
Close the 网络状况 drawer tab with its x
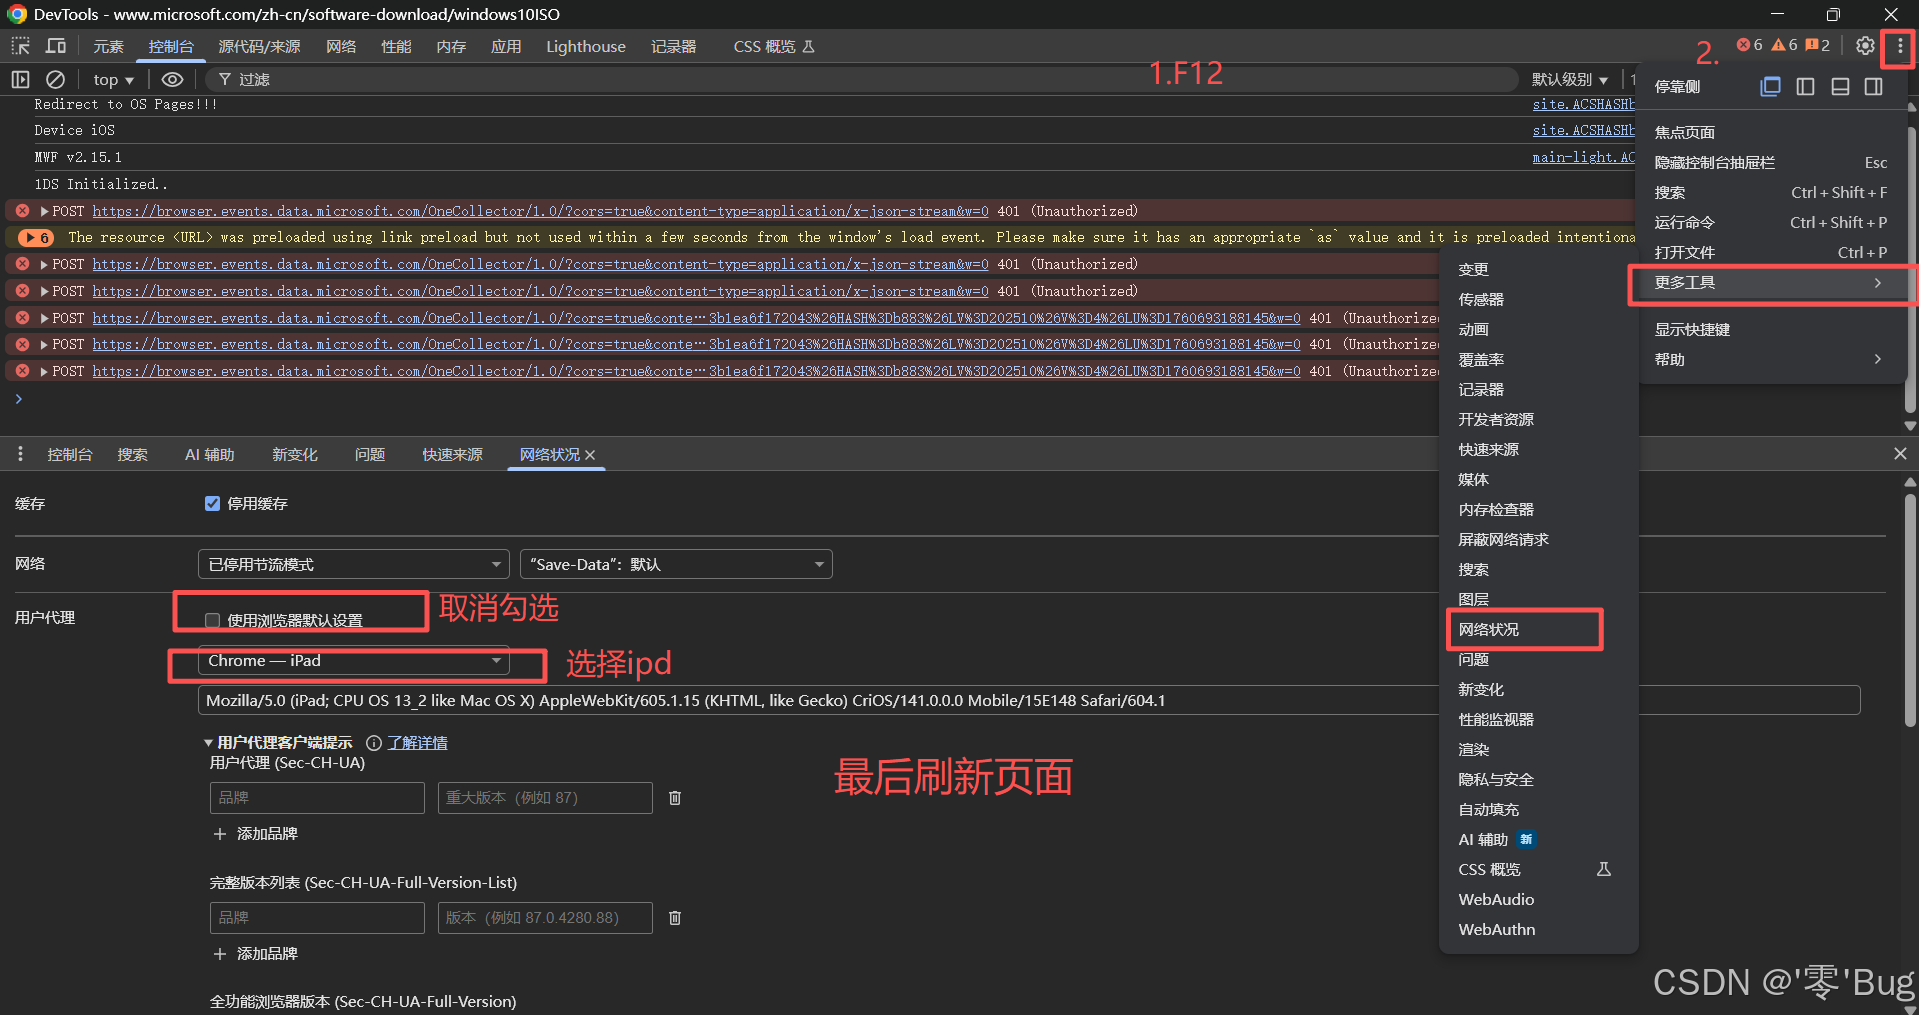click(x=590, y=455)
